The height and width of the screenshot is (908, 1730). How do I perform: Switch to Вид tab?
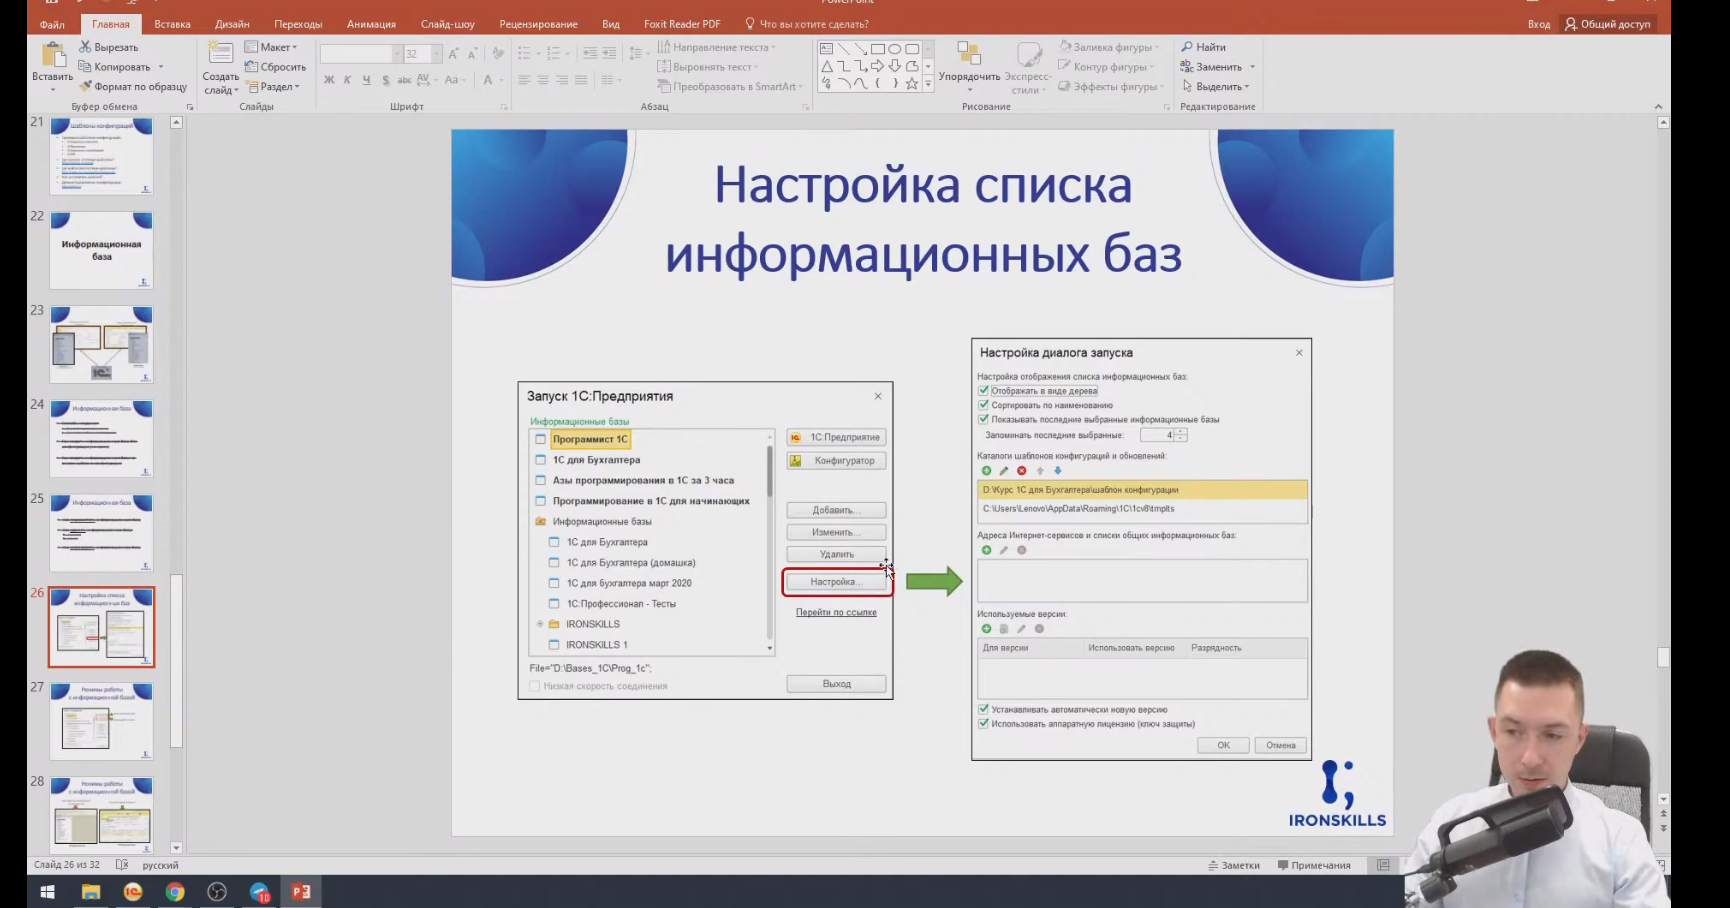pos(611,24)
